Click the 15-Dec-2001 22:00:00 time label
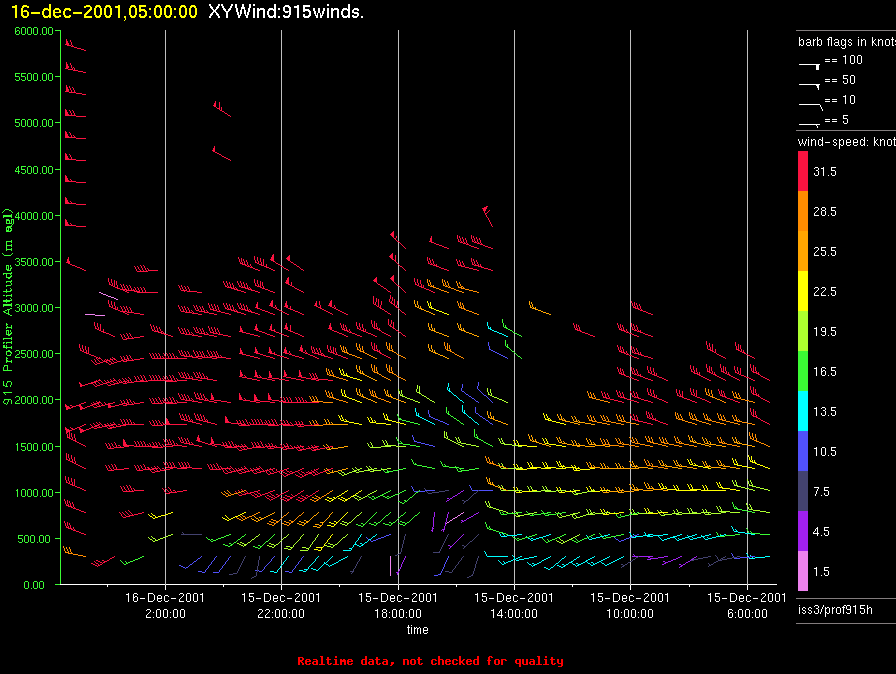The width and height of the screenshot is (896, 674). point(281,605)
